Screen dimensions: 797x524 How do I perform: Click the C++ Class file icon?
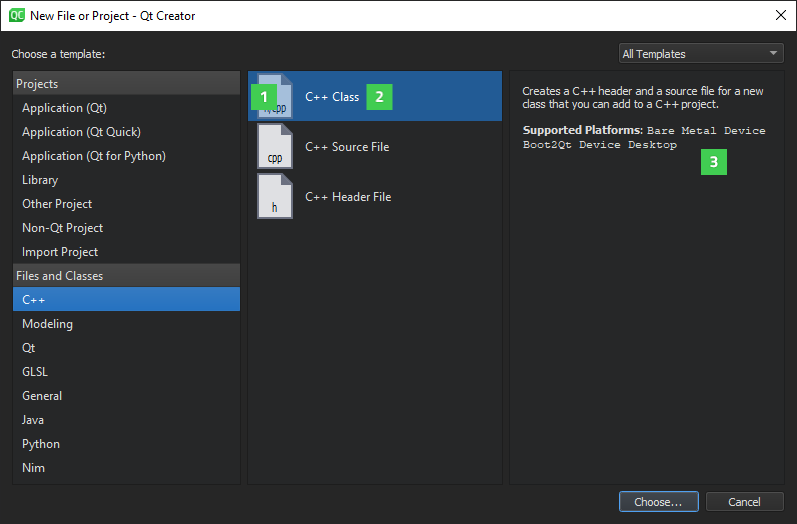click(x=275, y=96)
